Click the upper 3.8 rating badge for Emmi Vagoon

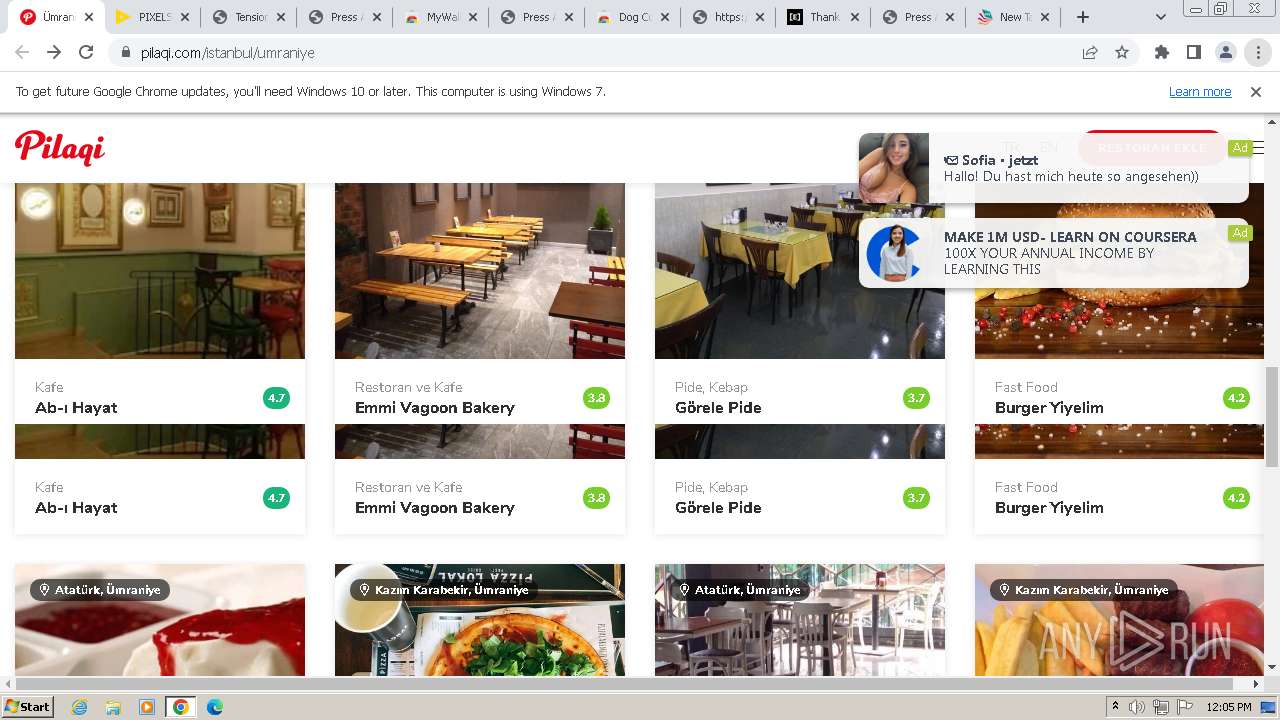tap(596, 398)
